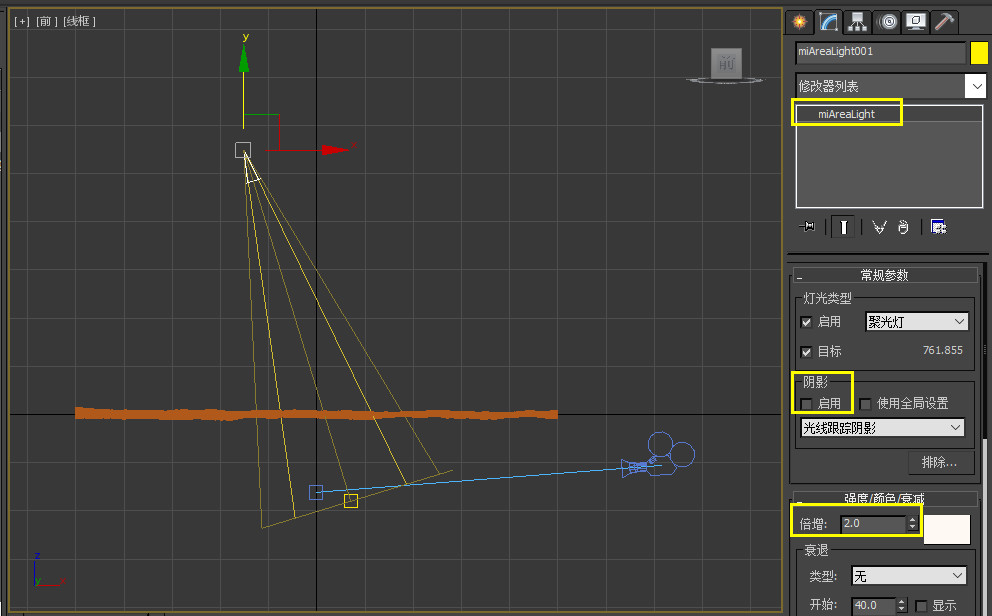Select miAreaLight in modifier stack

tap(846, 114)
